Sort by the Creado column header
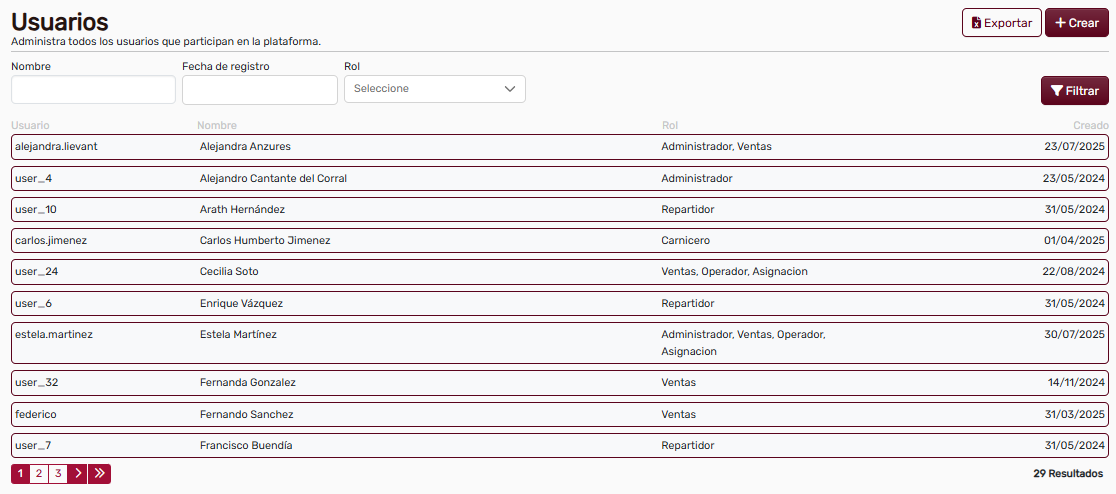 tap(1090, 125)
